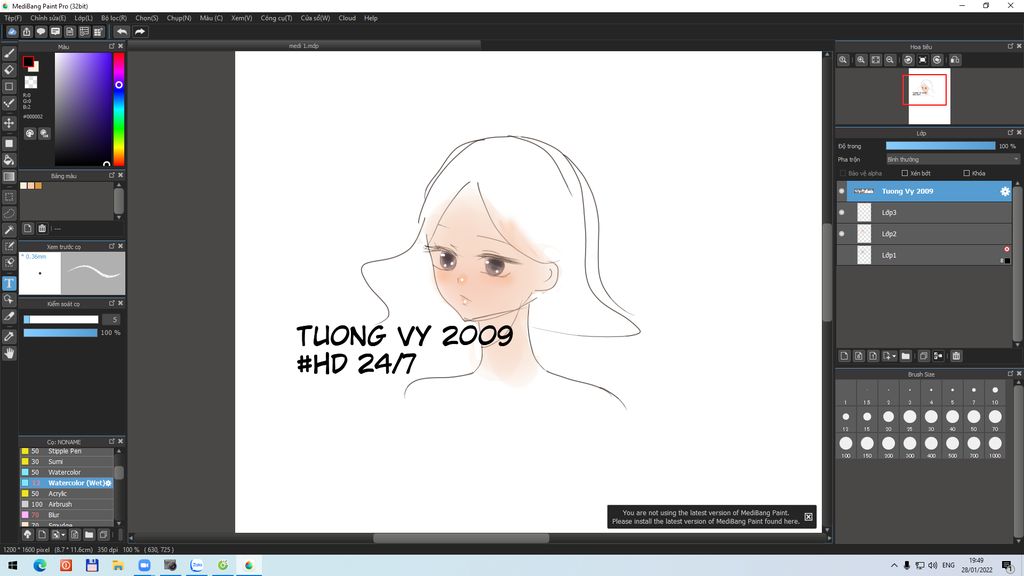Open Tuong Vy 2009 layer settings gear
Screen dimensions: 1024x576
click(x=1005, y=191)
